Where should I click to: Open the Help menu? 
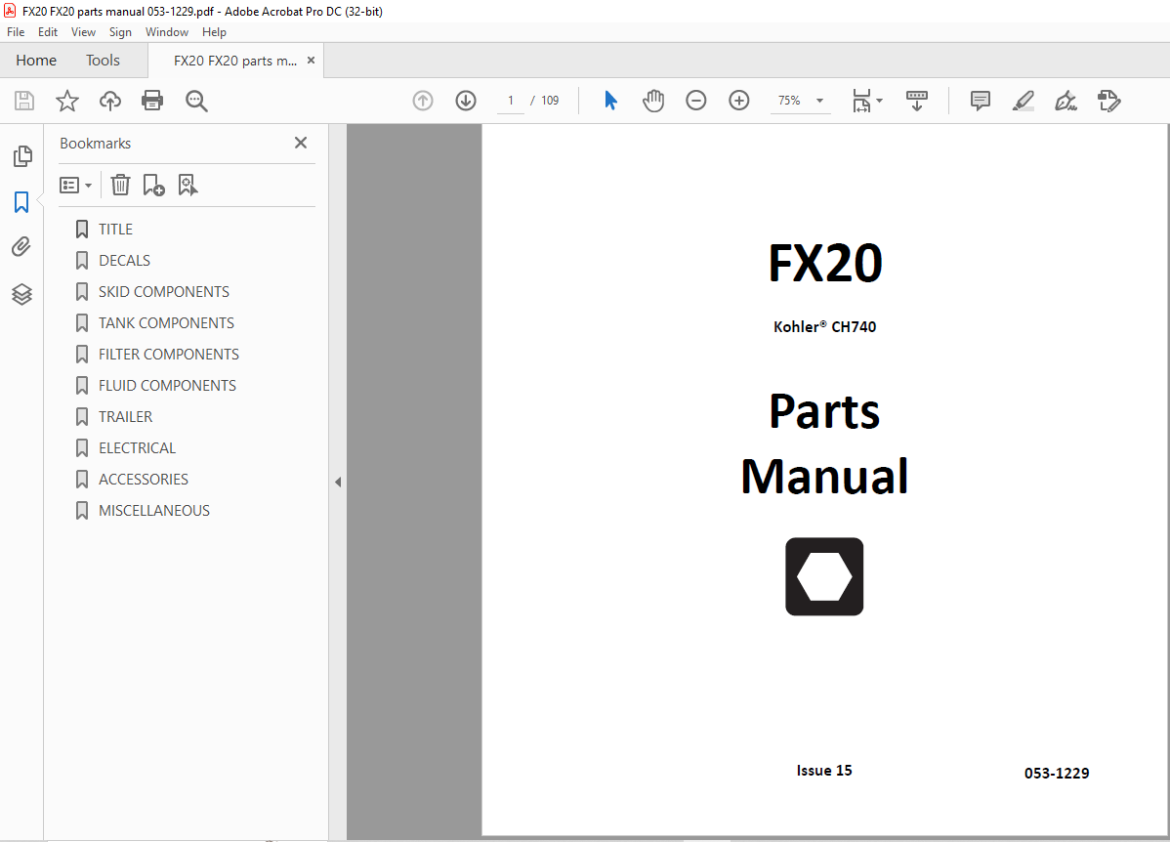point(214,32)
